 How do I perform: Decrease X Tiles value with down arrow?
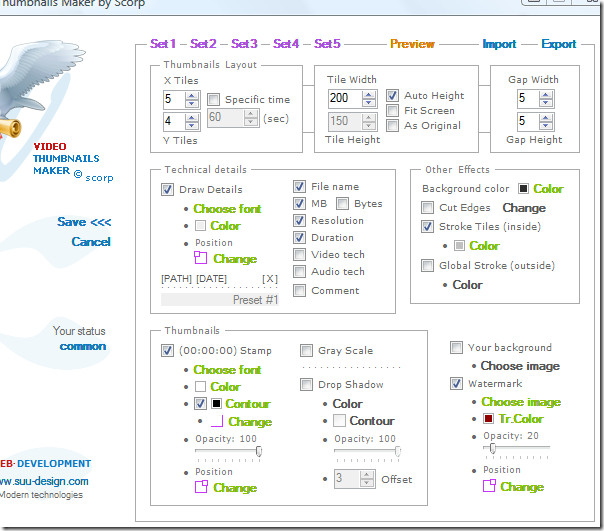pos(192,103)
